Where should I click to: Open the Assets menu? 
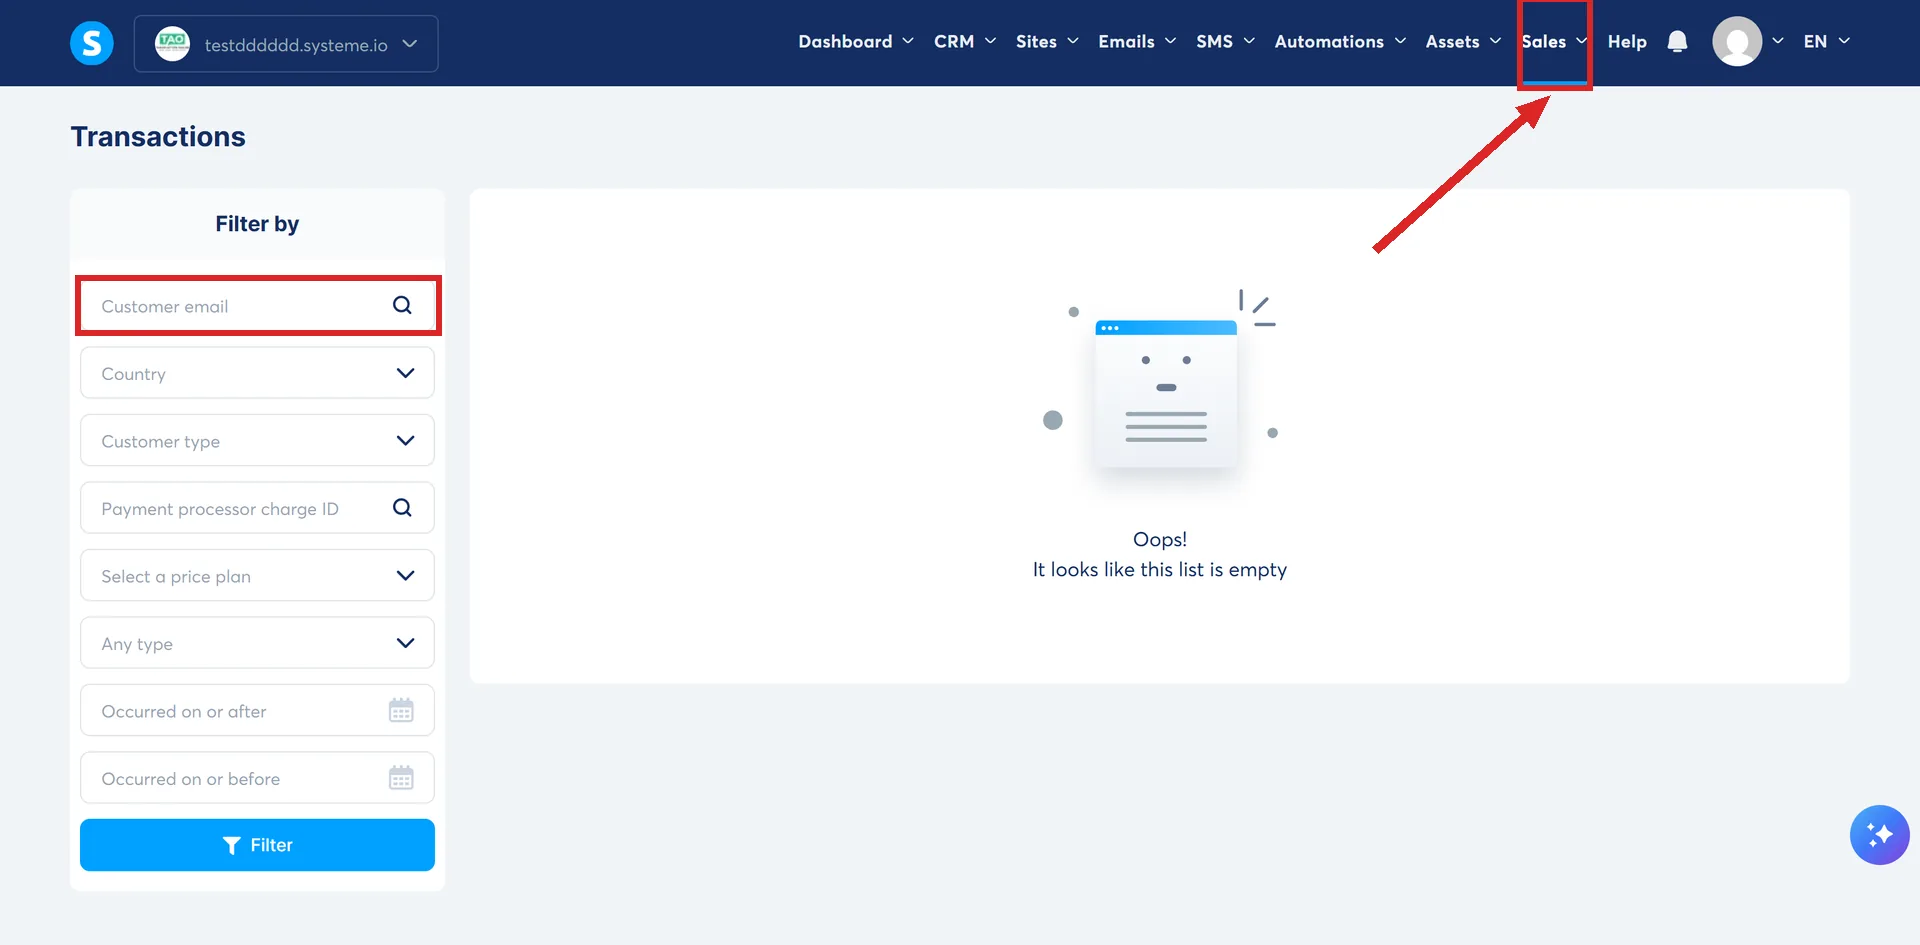click(x=1463, y=42)
